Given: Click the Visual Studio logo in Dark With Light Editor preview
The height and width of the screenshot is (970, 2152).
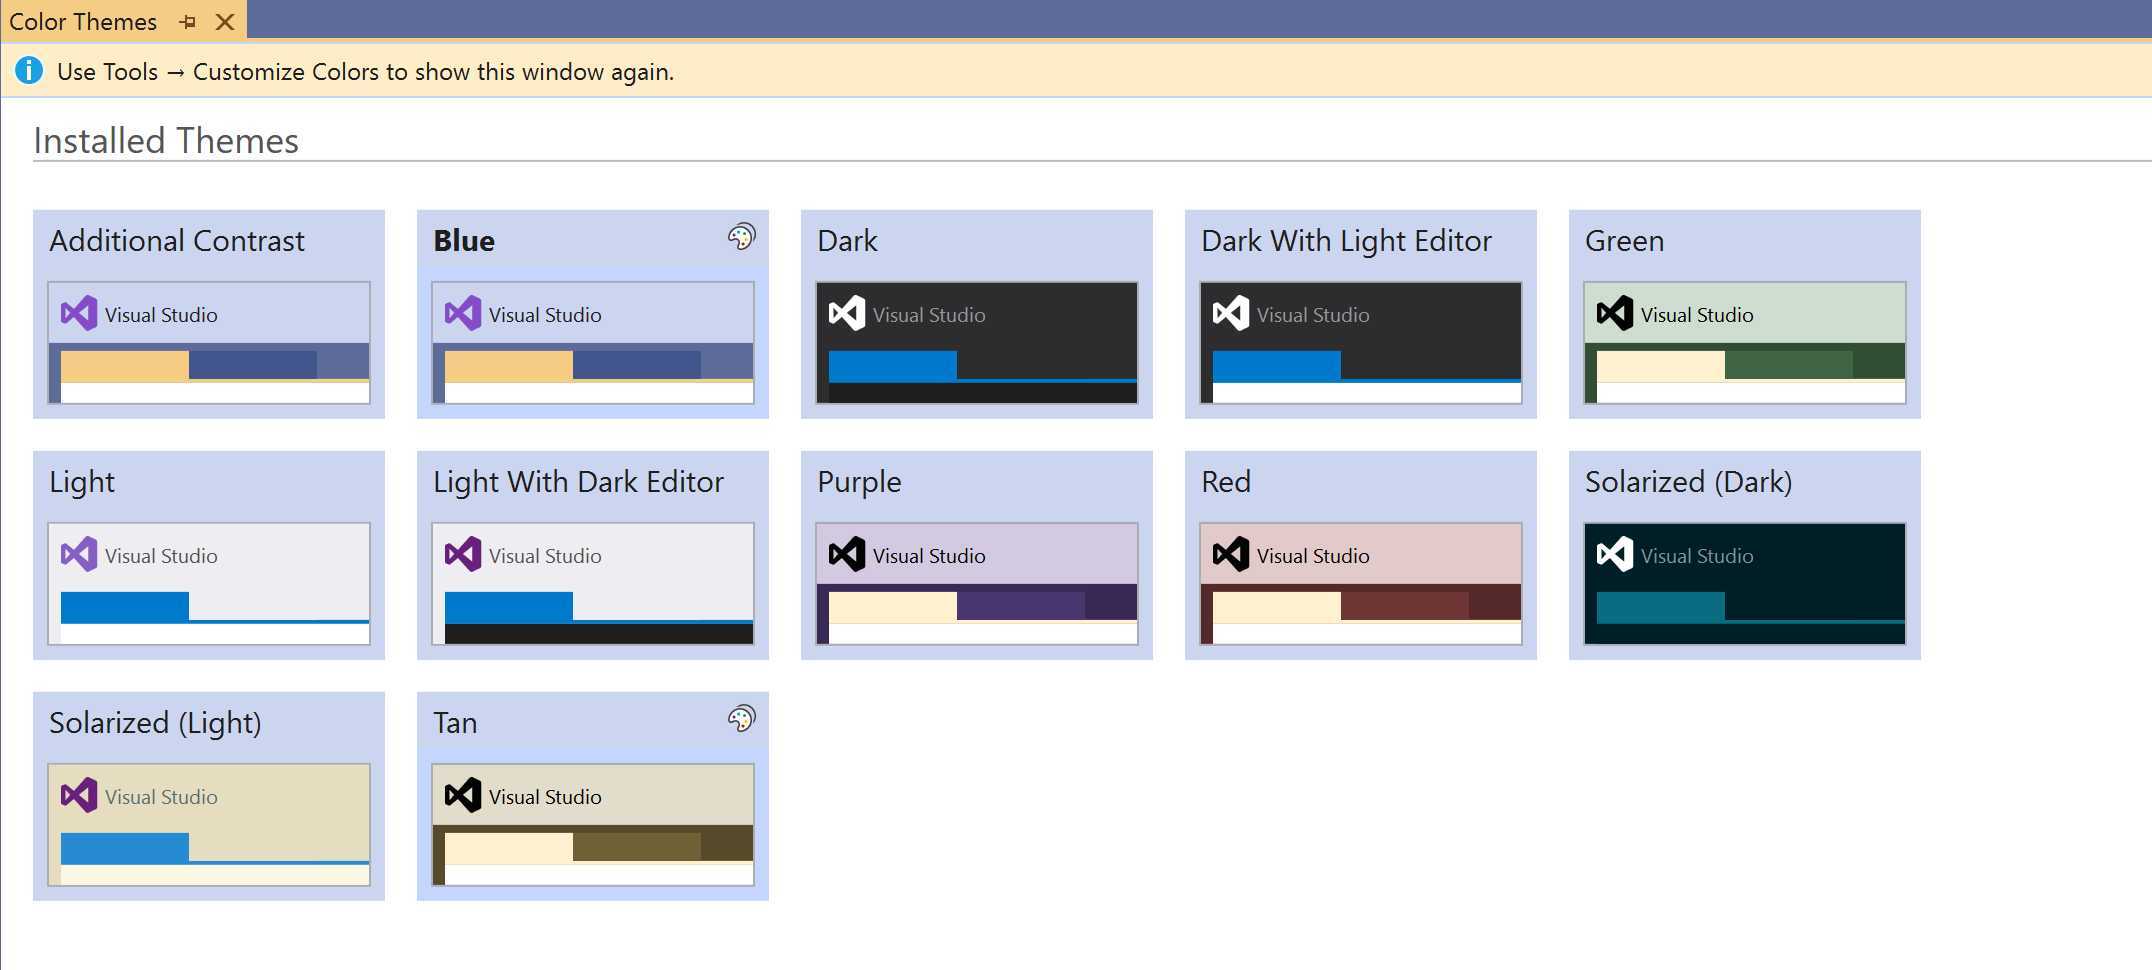Looking at the screenshot, I should (x=1231, y=313).
